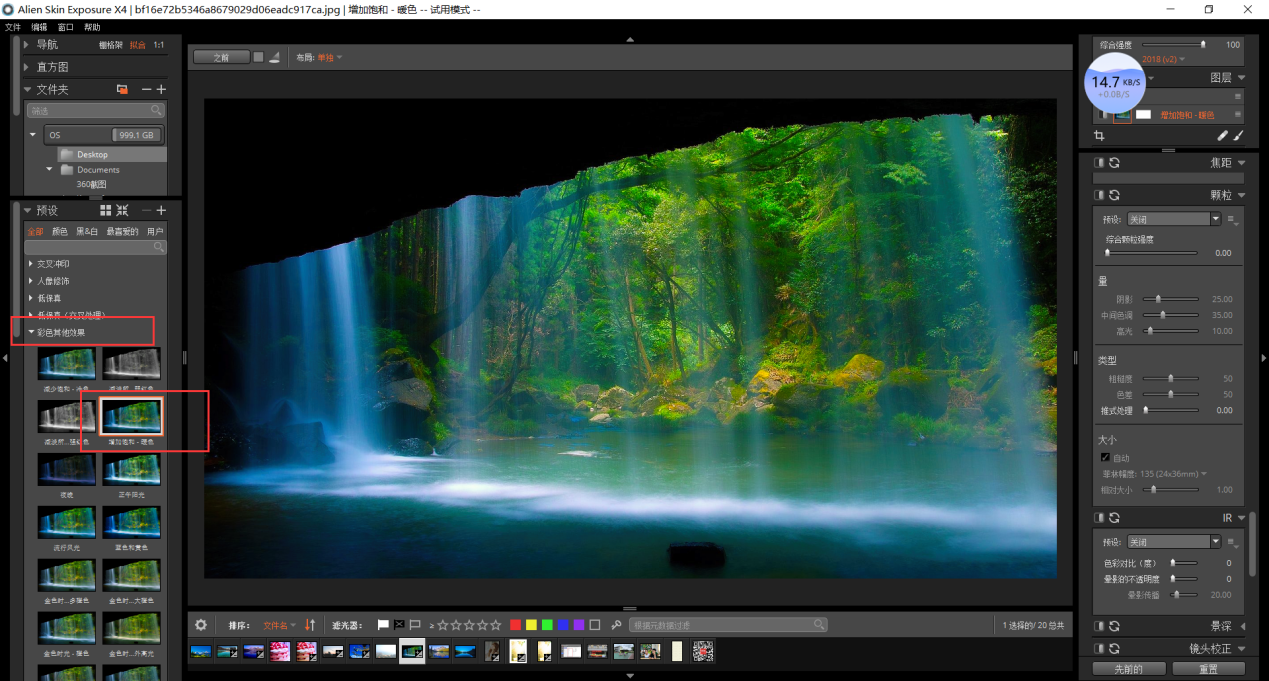Open the 编辑 menu

(39, 27)
